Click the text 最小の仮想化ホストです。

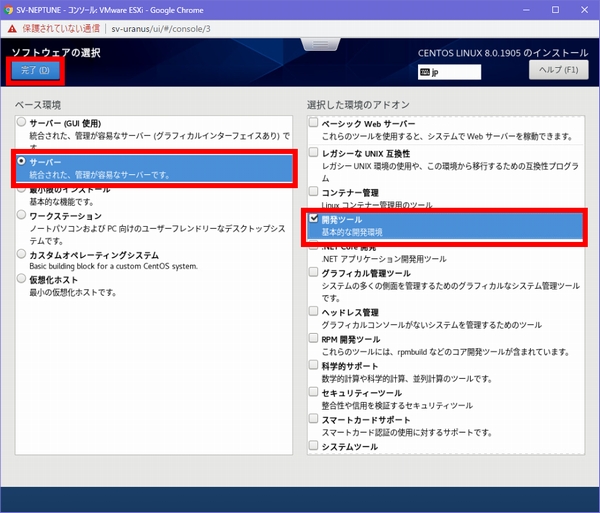tap(73, 293)
